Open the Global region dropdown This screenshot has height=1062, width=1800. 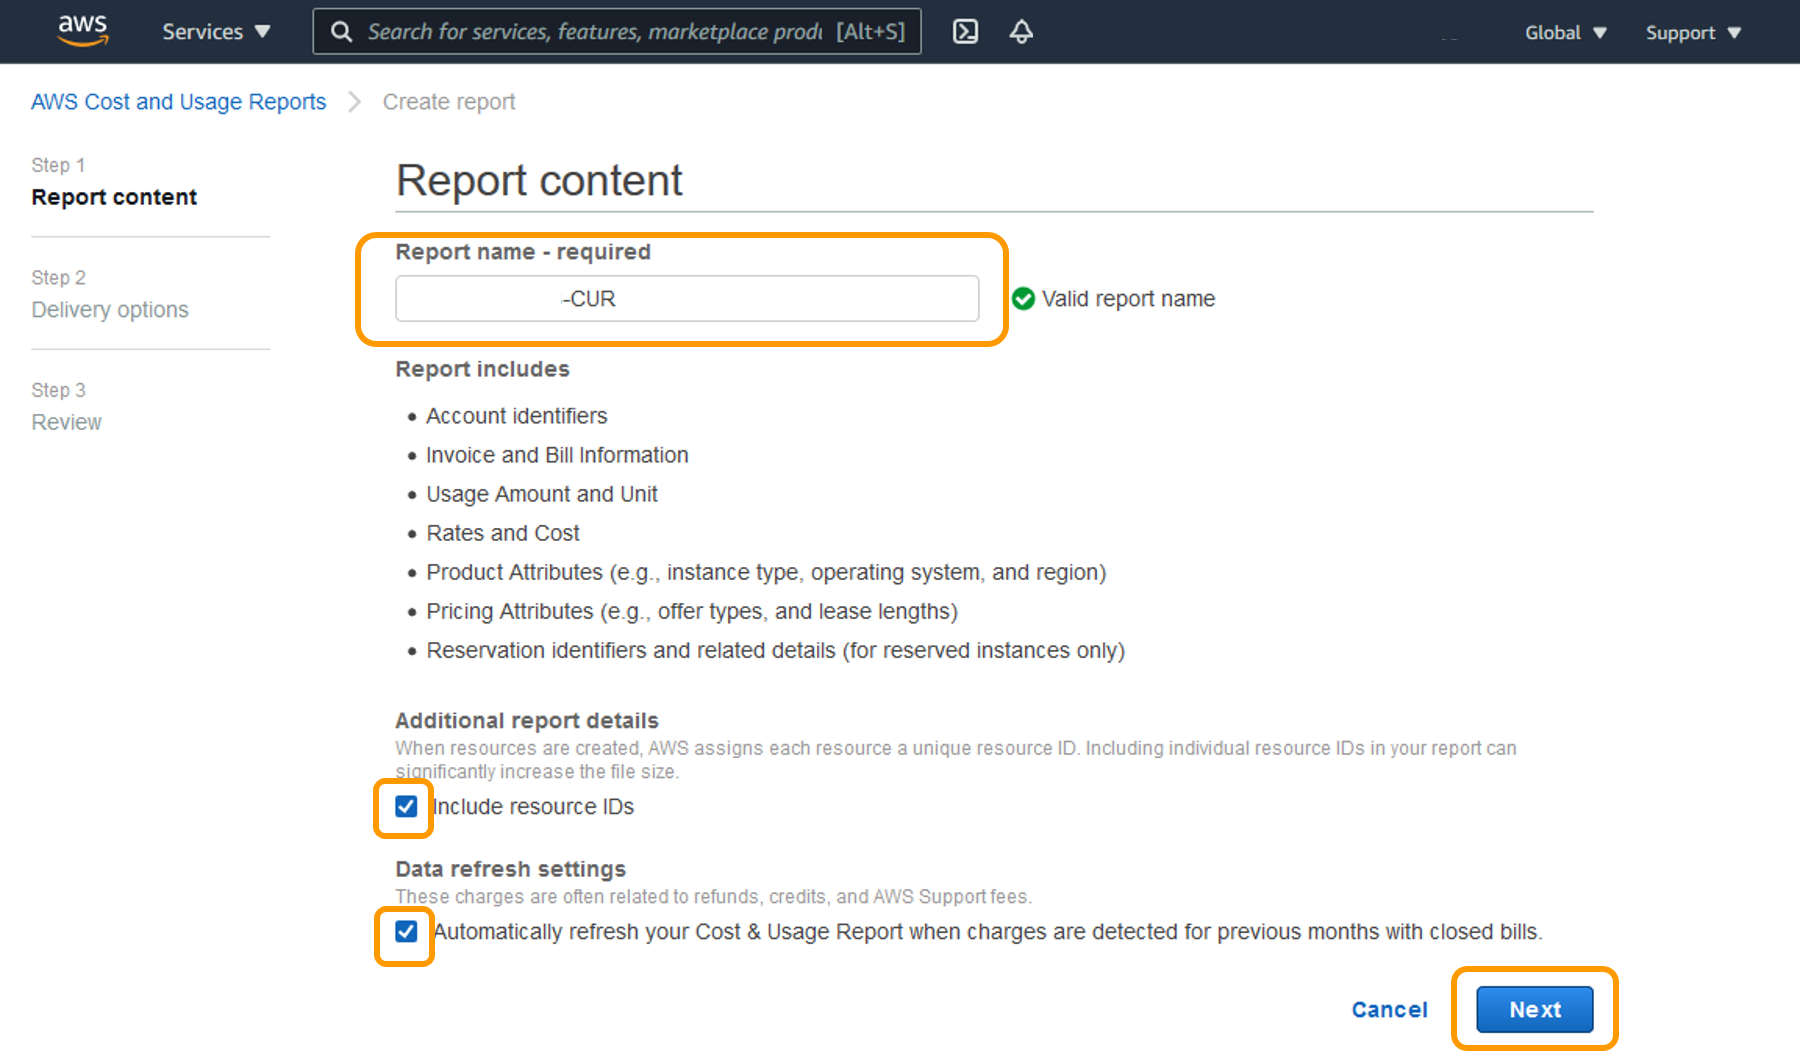1565,33
